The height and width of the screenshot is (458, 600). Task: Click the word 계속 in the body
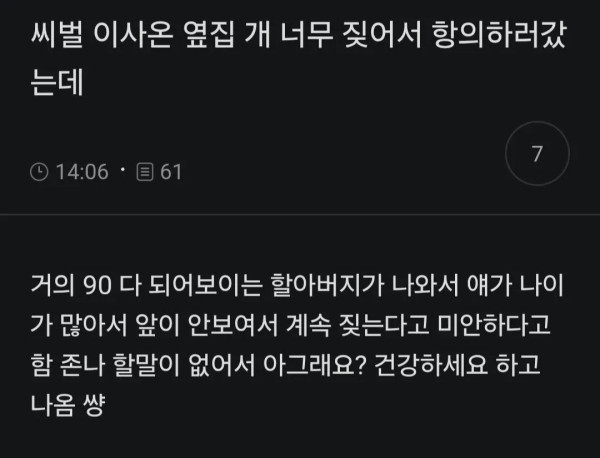coord(308,325)
